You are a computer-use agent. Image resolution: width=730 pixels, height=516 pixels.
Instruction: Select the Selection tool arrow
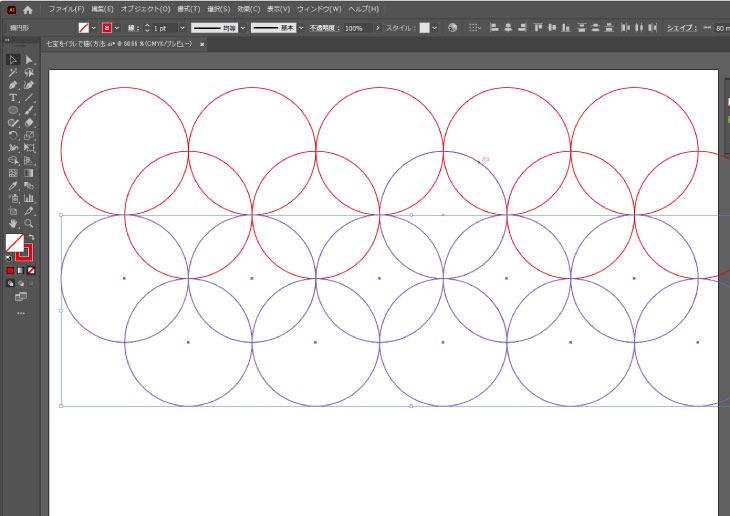click(13, 60)
